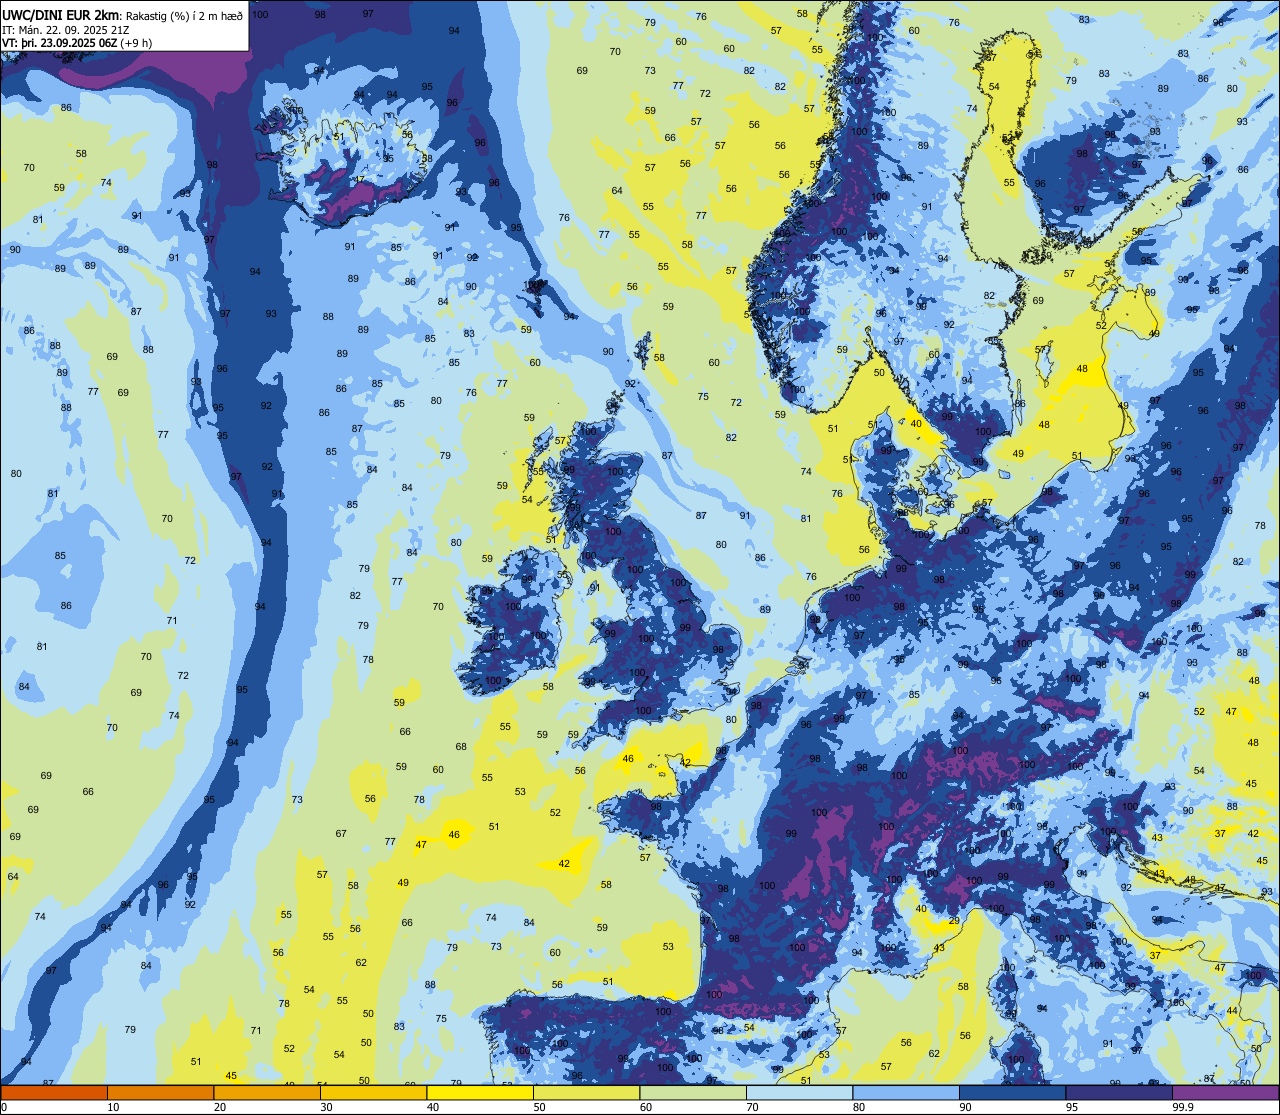
Task: Click the '99.9' legend scale label
Action: point(1183,1107)
